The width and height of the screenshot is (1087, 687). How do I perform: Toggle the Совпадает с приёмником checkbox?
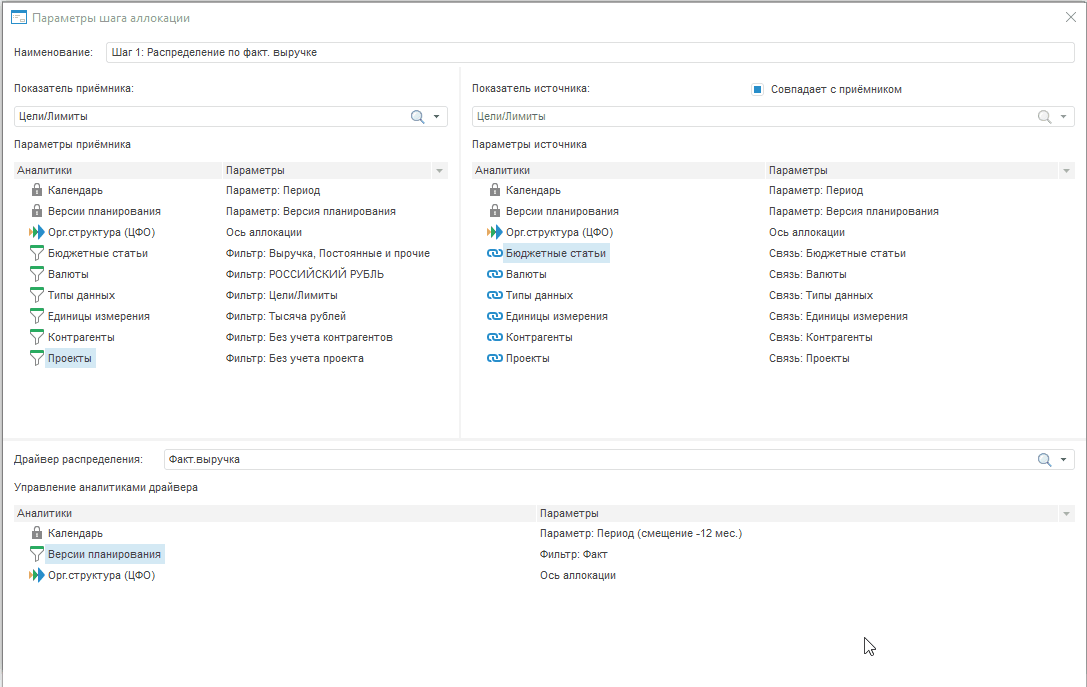pyautogui.click(x=758, y=89)
